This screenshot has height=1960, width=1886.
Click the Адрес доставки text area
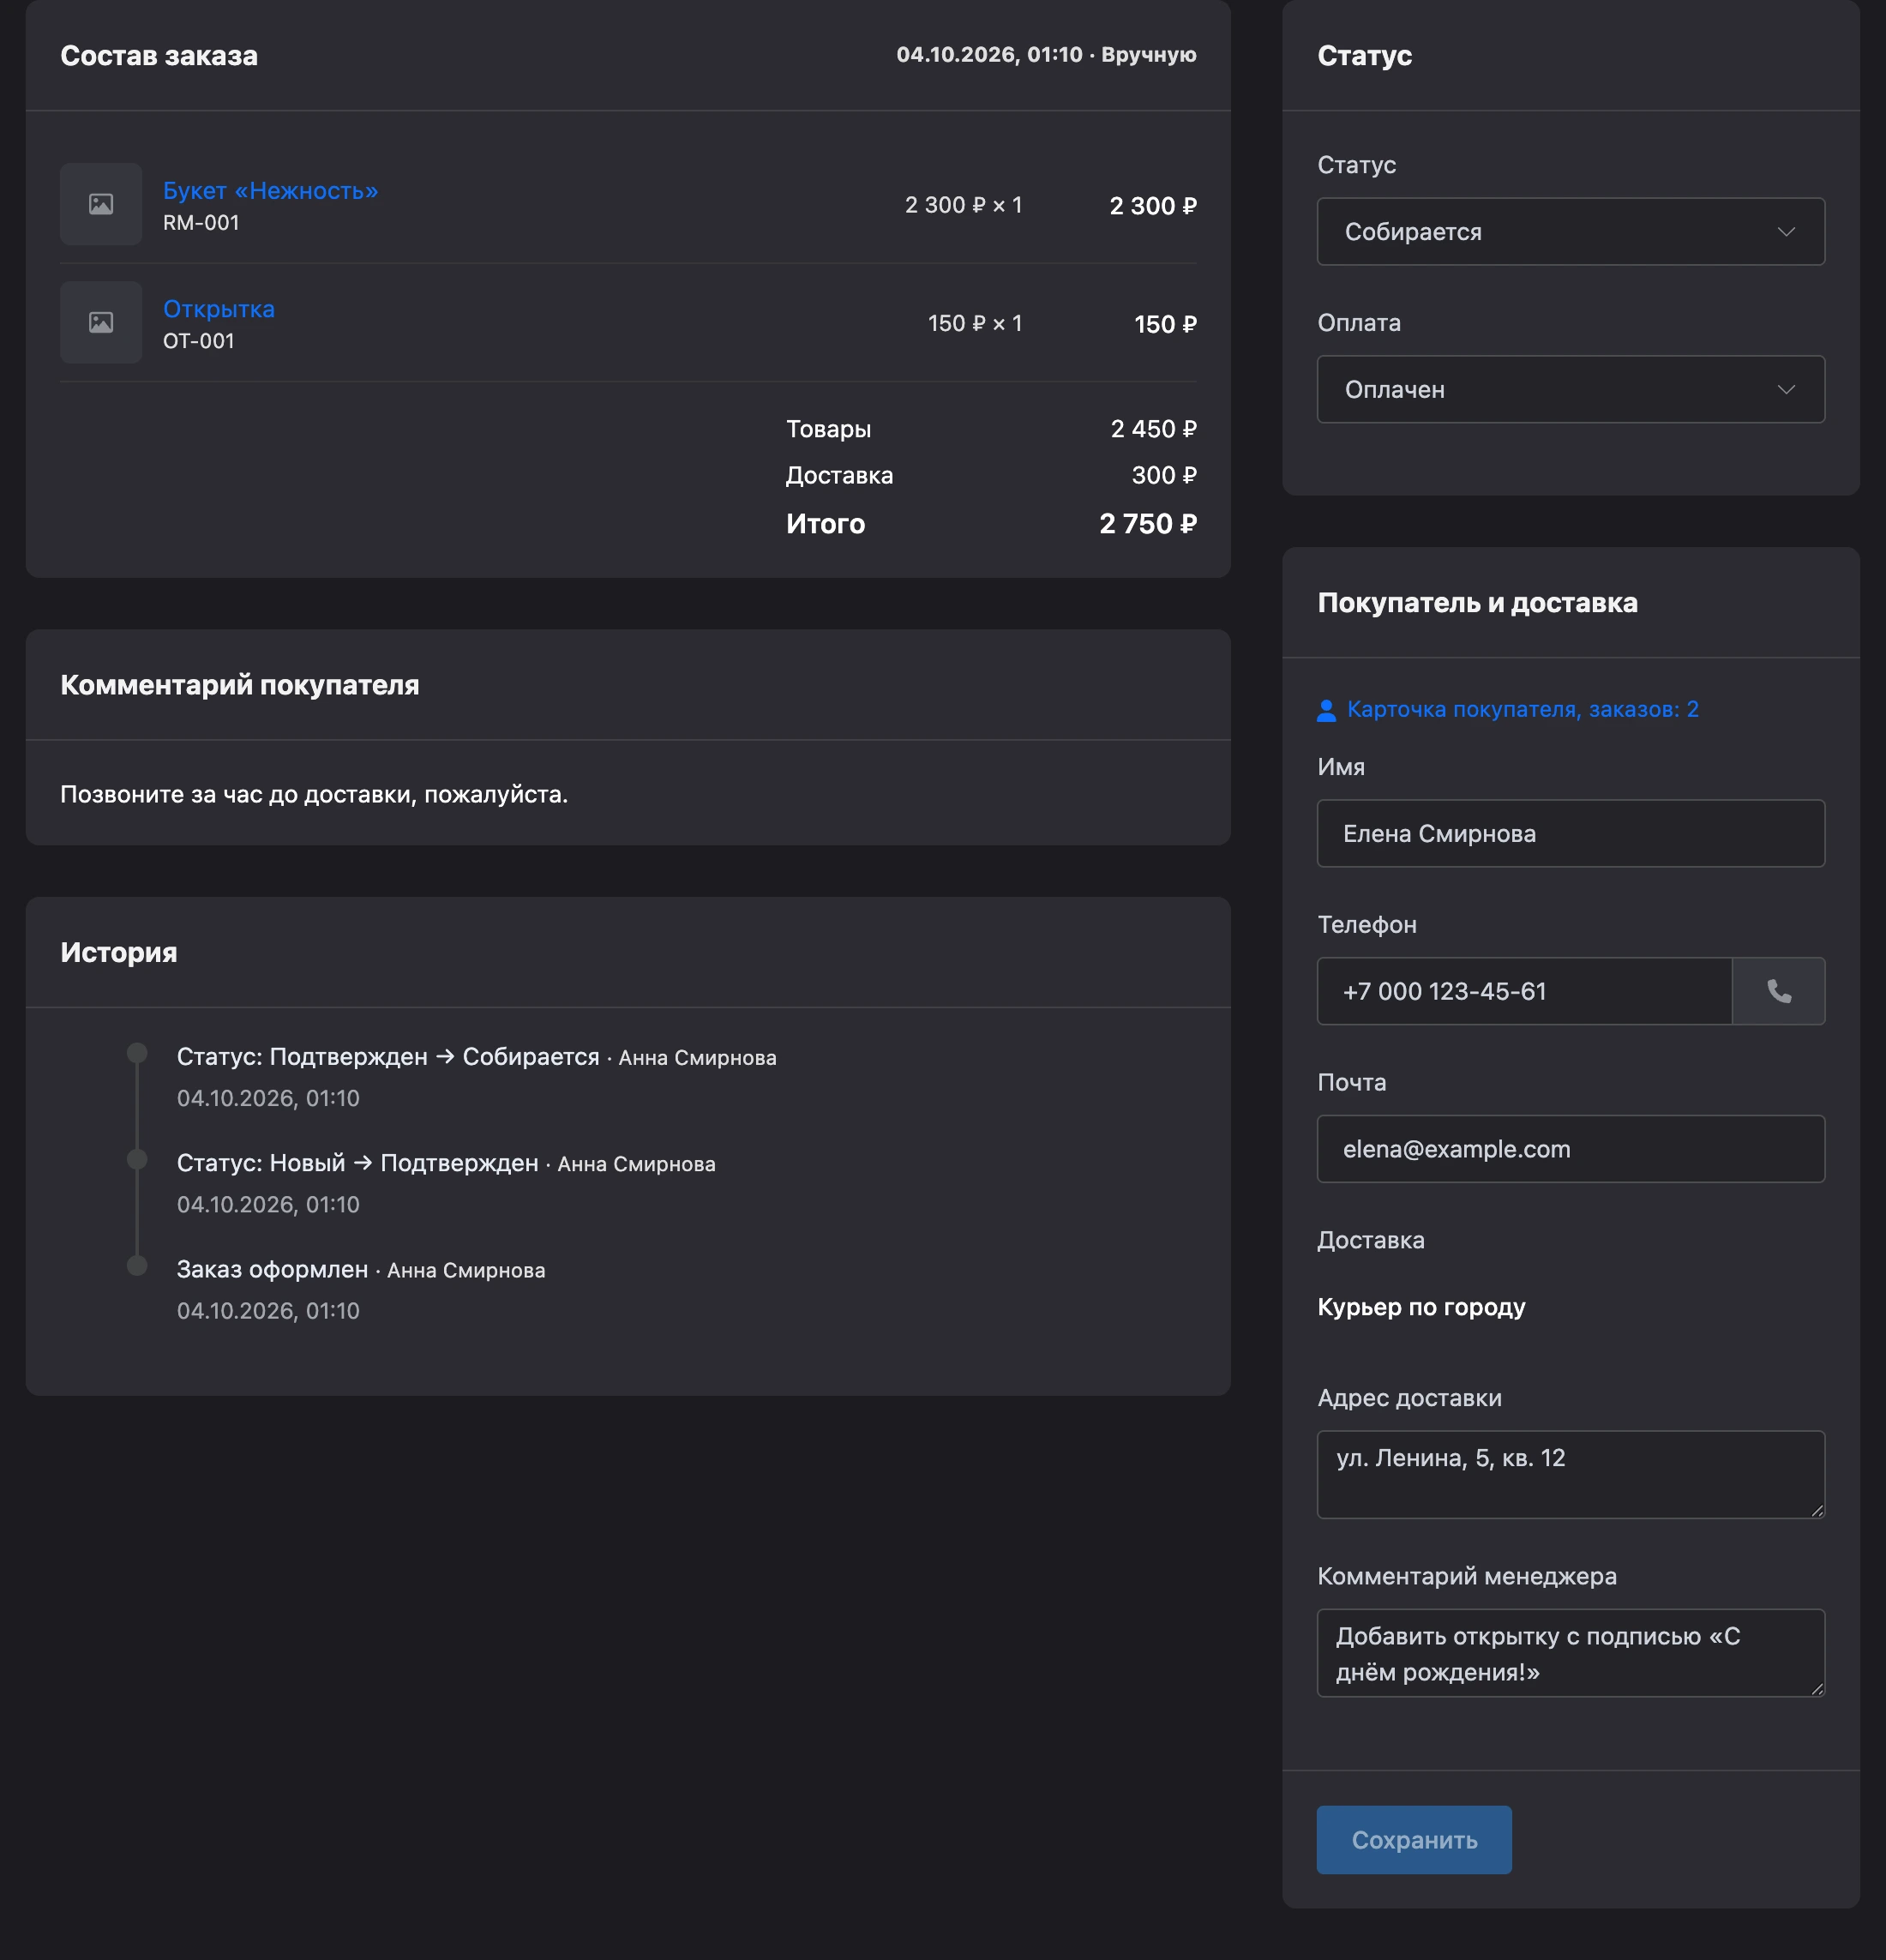1570,1474
